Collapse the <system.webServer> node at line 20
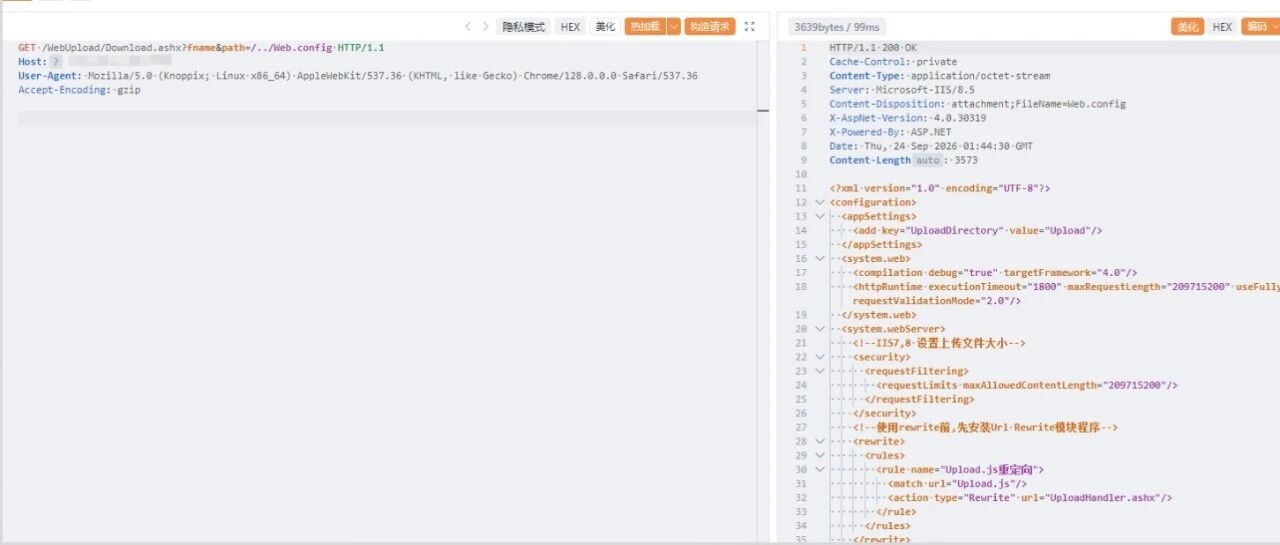The height and width of the screenshot is (545, 1280). [x=820, y=329]
